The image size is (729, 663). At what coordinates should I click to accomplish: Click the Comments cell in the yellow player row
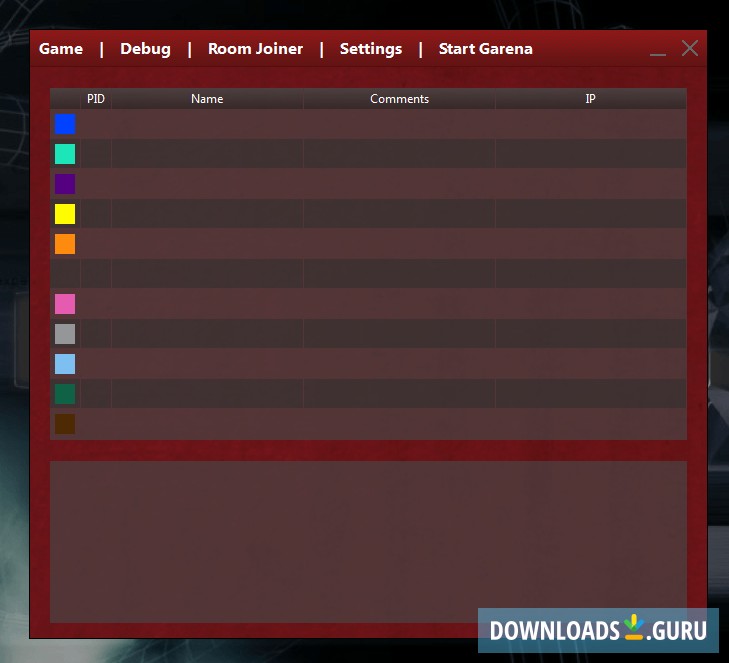tap(399, 214)
